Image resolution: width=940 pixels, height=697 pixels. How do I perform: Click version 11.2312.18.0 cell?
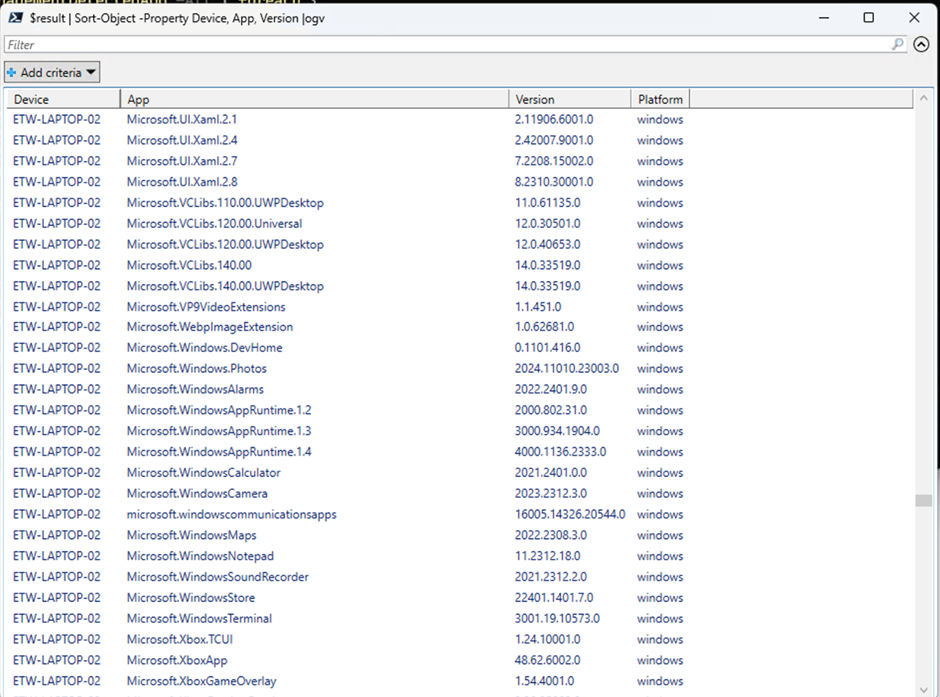coord(547,556)
